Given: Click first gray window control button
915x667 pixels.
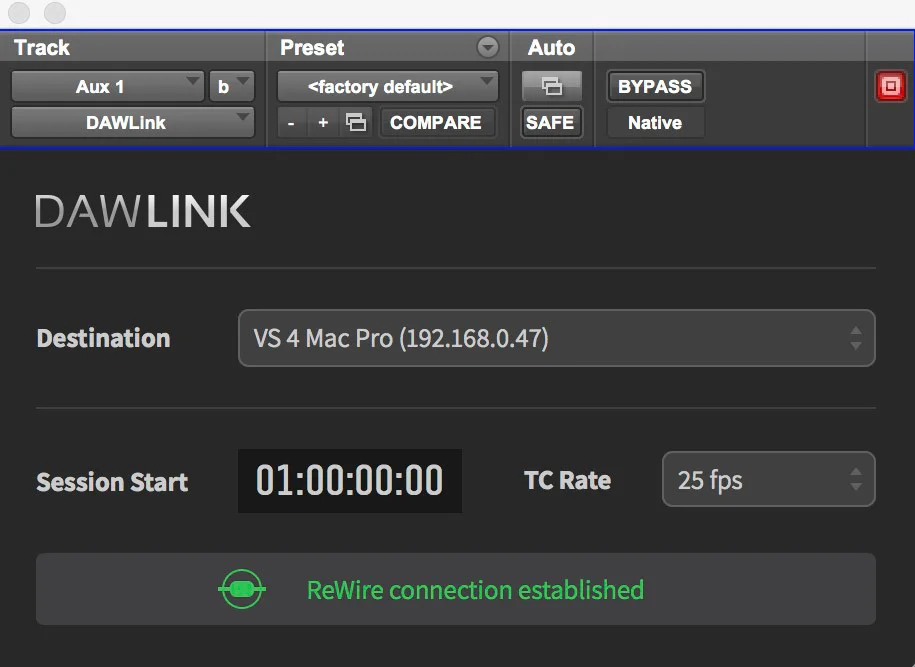Looking at the screenshot, I should tap(19, 13).
